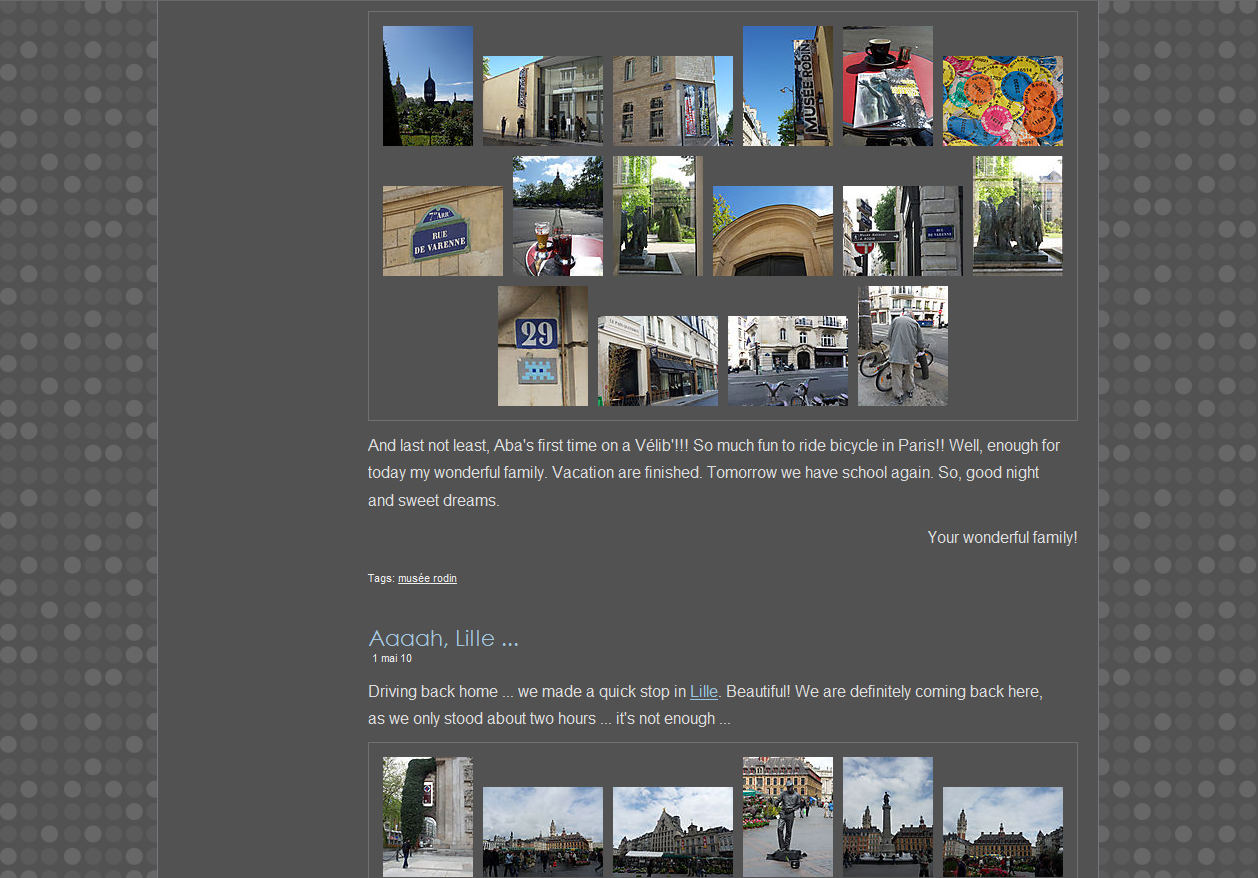View the Lille statue man in square photo
This screenshot has height=878, width=1258.
pyautogui.click(x=787, y=816)
